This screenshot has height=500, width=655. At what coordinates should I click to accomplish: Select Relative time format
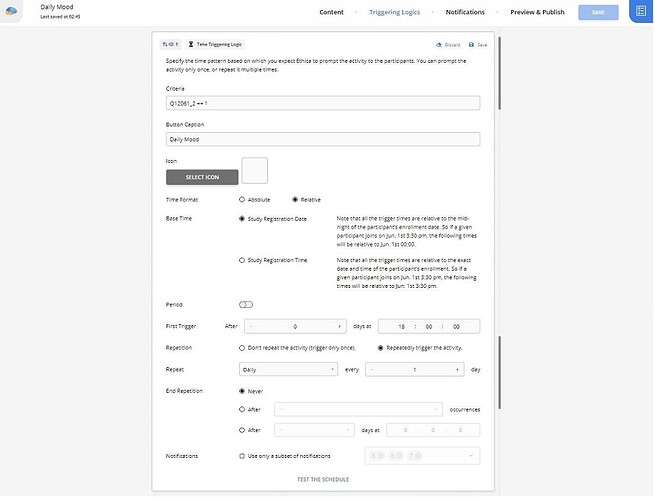[x=295, y=200]
